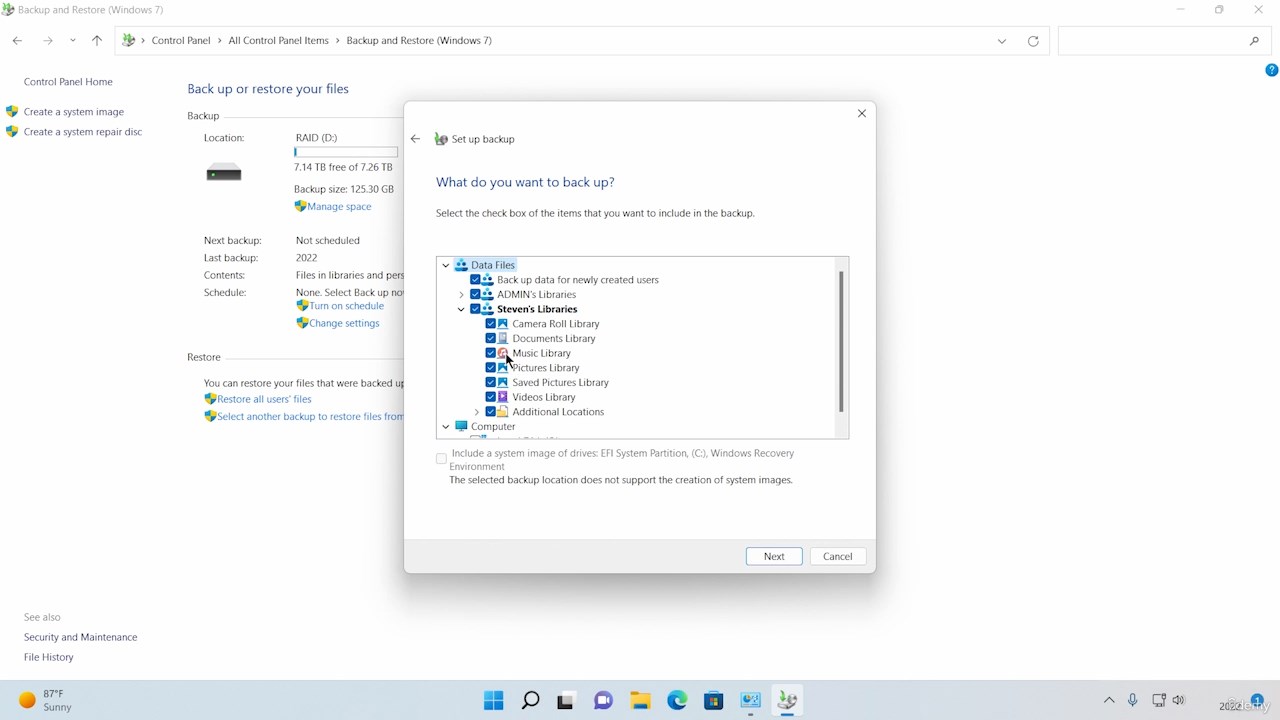Expand the Additional Locations node
Screen dimensions: 1280x720
[476, 412]
